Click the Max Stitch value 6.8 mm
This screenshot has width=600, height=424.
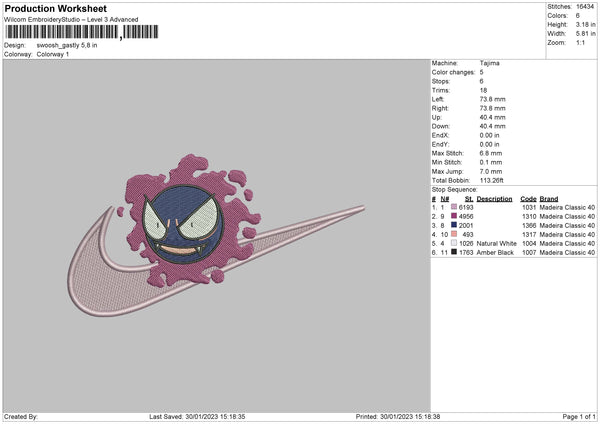(491, 153)
